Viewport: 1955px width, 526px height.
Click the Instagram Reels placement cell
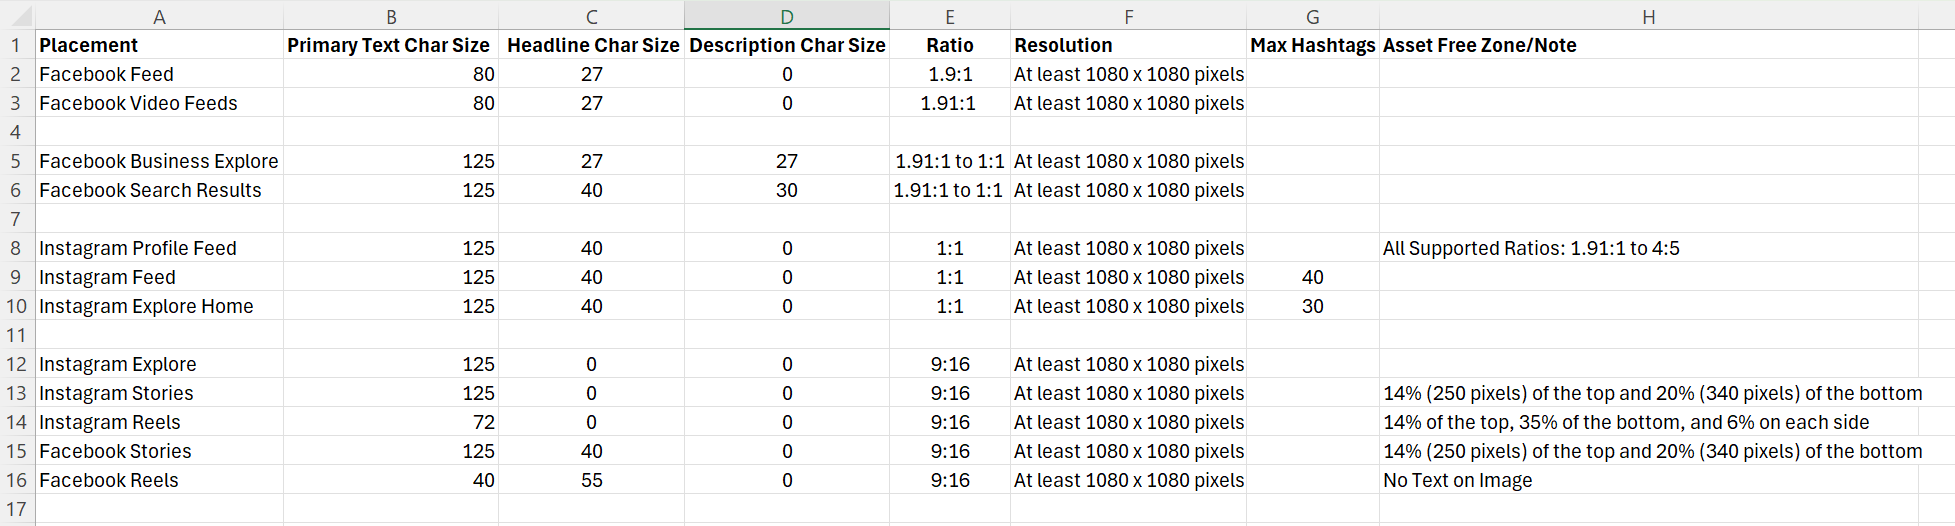[110, 422]
